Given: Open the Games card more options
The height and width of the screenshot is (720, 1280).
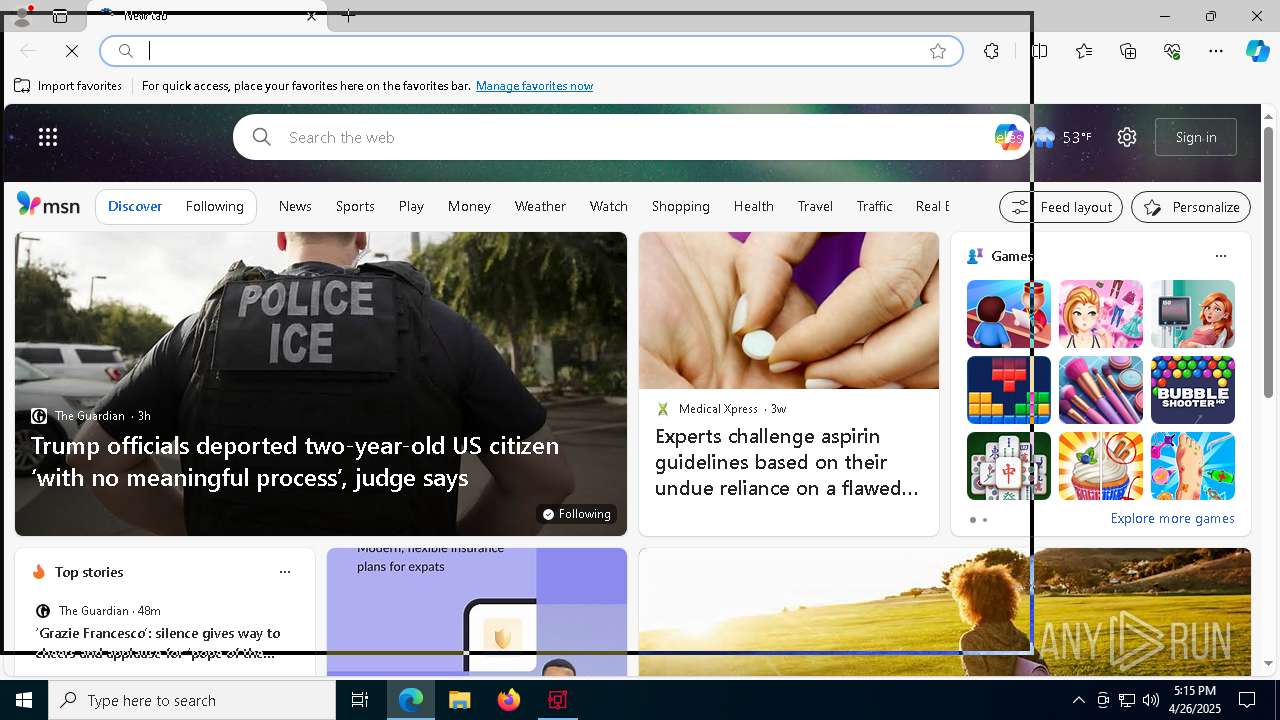Looking at the screenshot, I should pos(1220,256).
